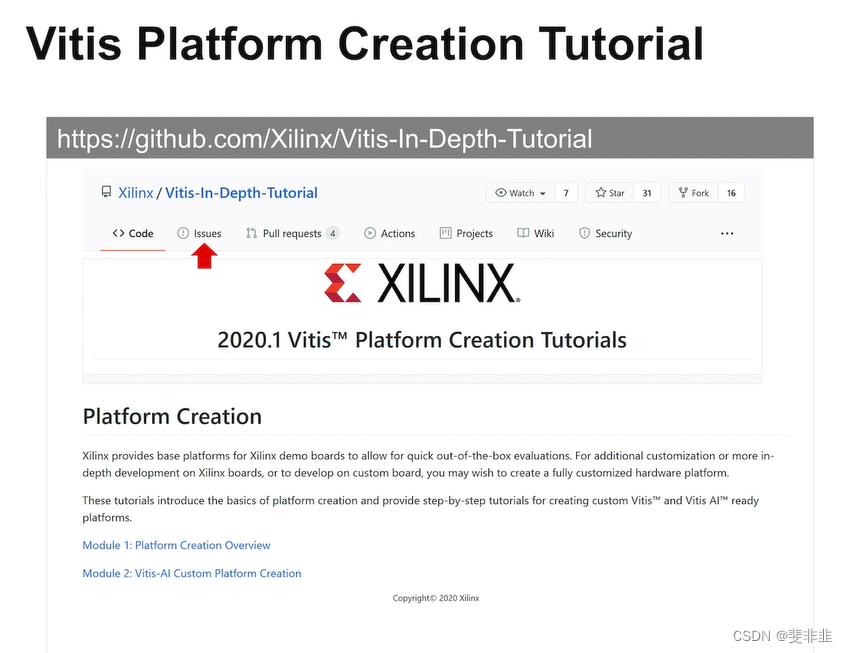The image size is (848, 653).
Task: Click Watch to toggle notifications
Action: [515, 192]
